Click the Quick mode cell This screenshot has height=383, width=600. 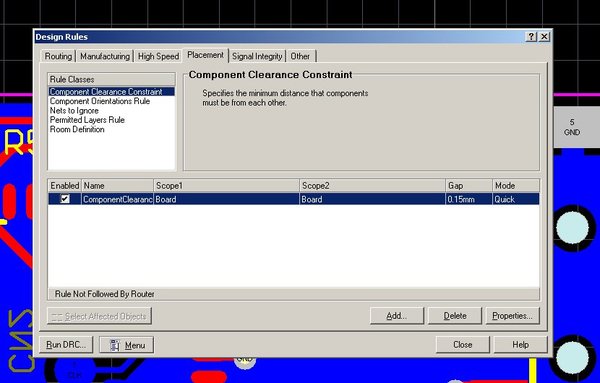click(516, 199)
